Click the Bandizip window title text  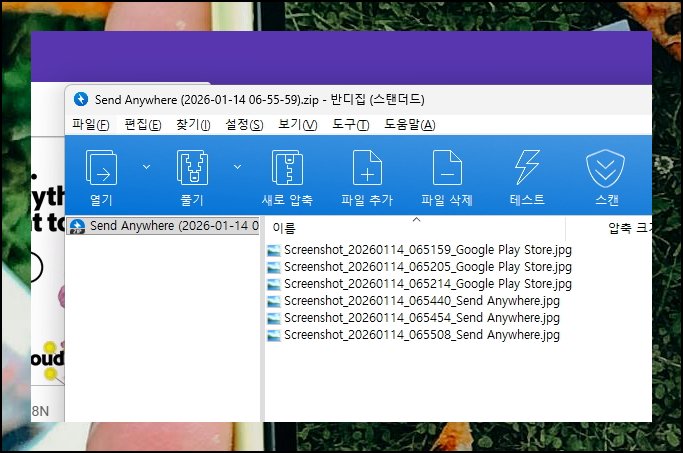(x=260, y=100)
